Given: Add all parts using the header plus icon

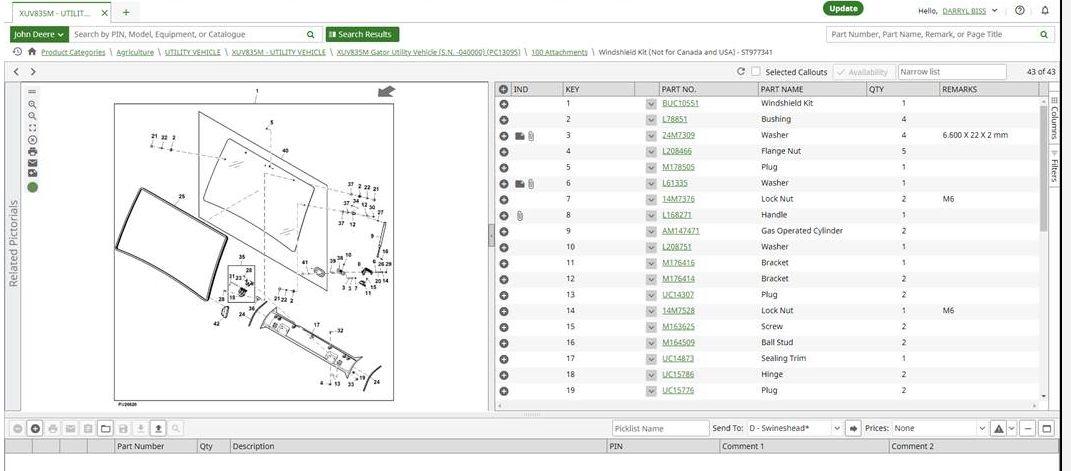Looking at the screenshot, I should [x=503, y=89].
